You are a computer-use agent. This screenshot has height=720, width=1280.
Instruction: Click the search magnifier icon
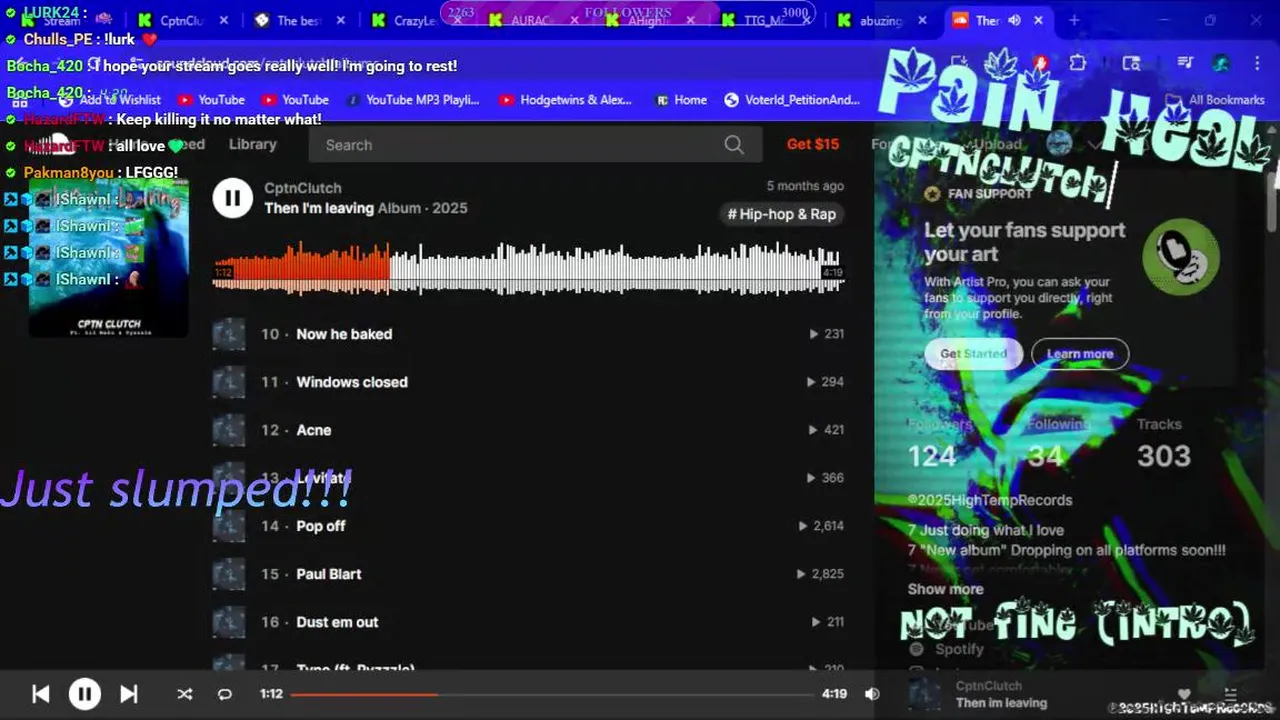pos(734,145)
